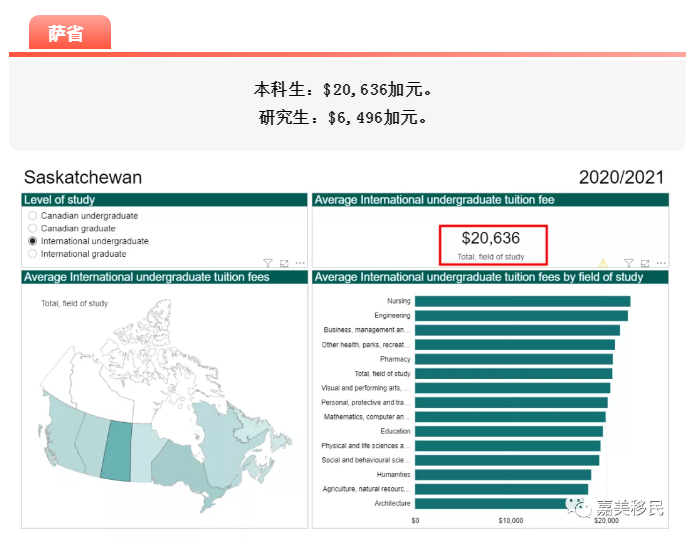Screen dimensions: 689x552
Task: Click filter icon in Level of study panel
Action: pos(268,263)
